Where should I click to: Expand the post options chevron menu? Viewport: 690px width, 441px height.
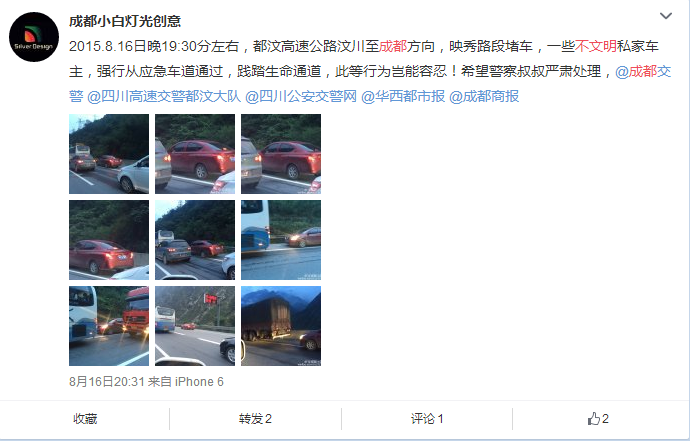(x=666, y=16)
